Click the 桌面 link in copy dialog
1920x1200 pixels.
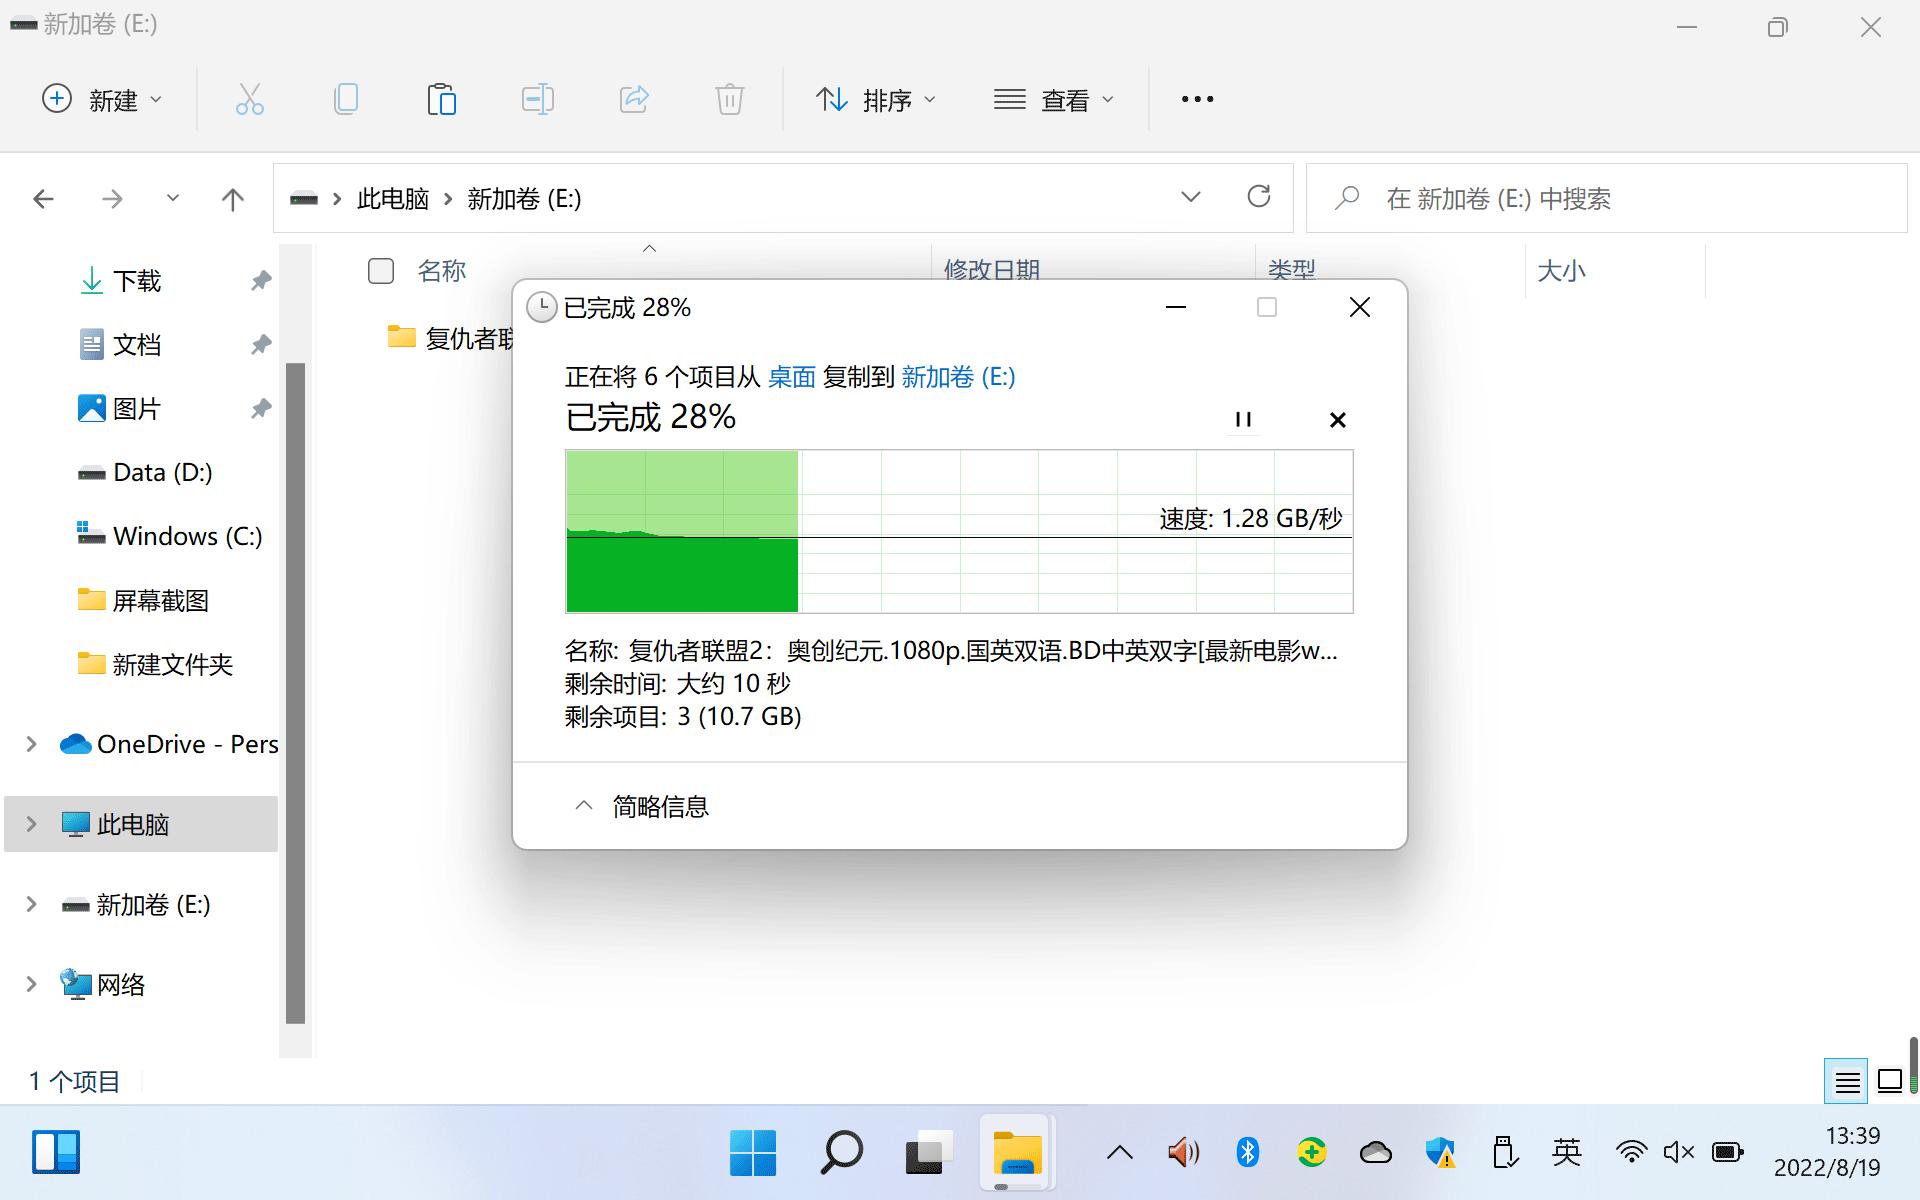790,377
